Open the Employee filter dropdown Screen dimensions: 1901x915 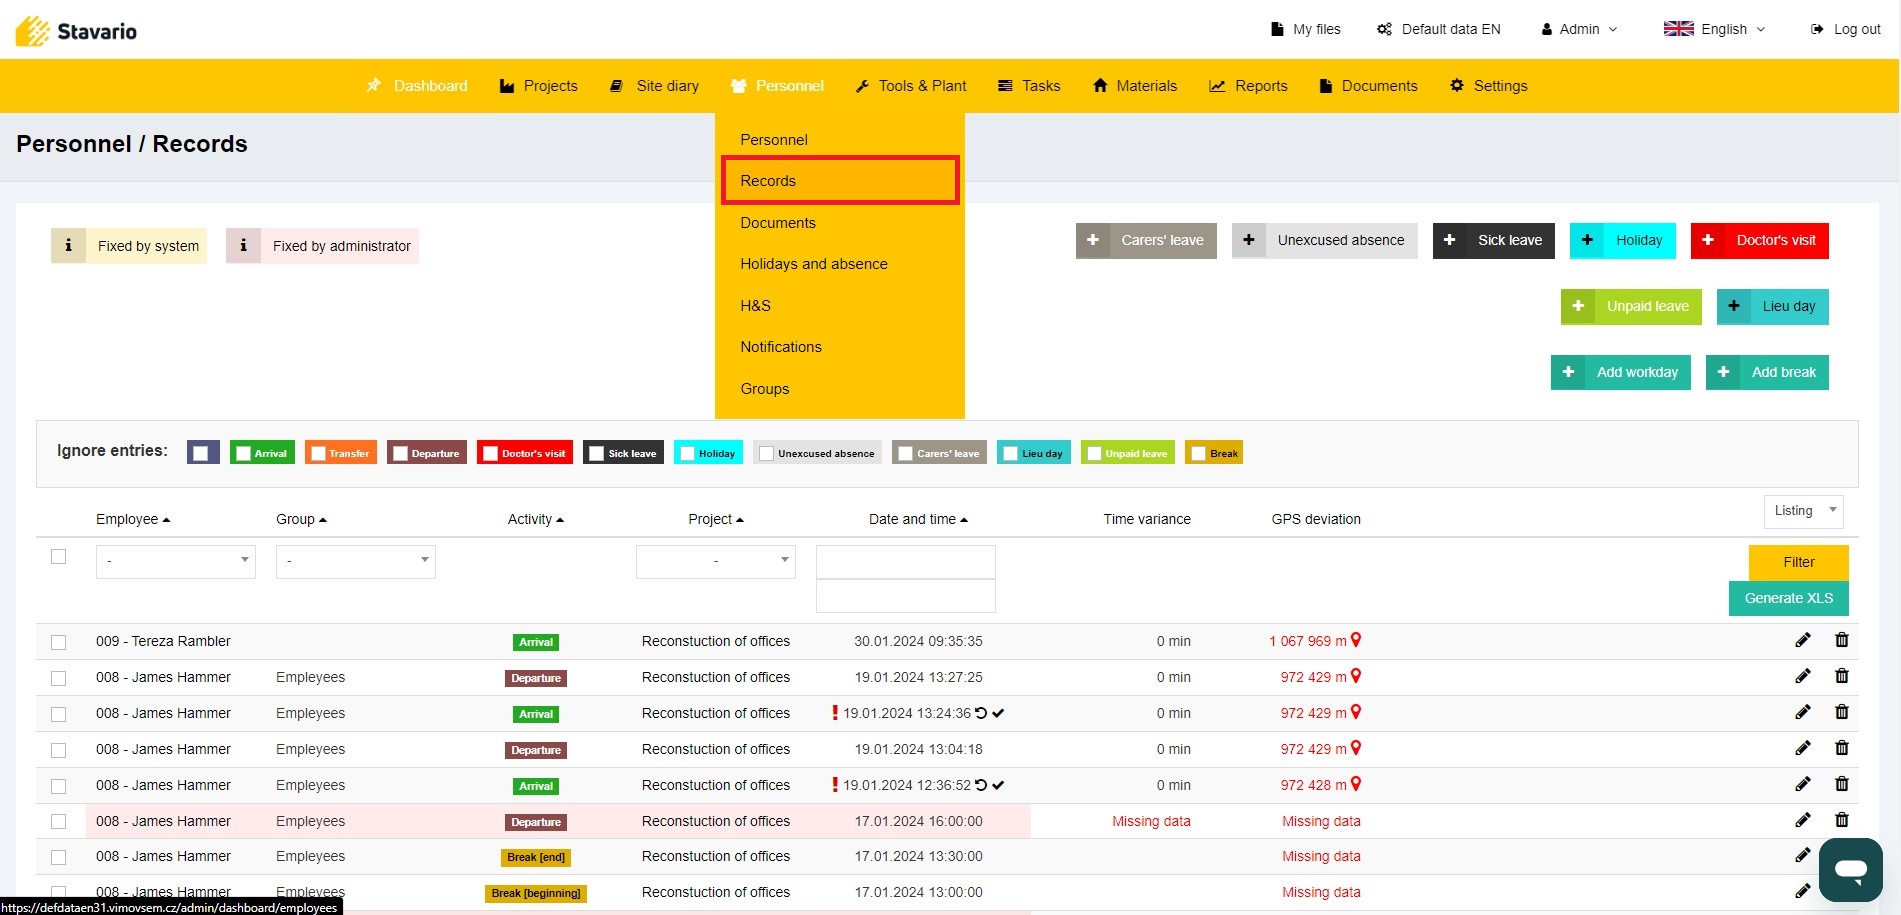tap(176, 561)
